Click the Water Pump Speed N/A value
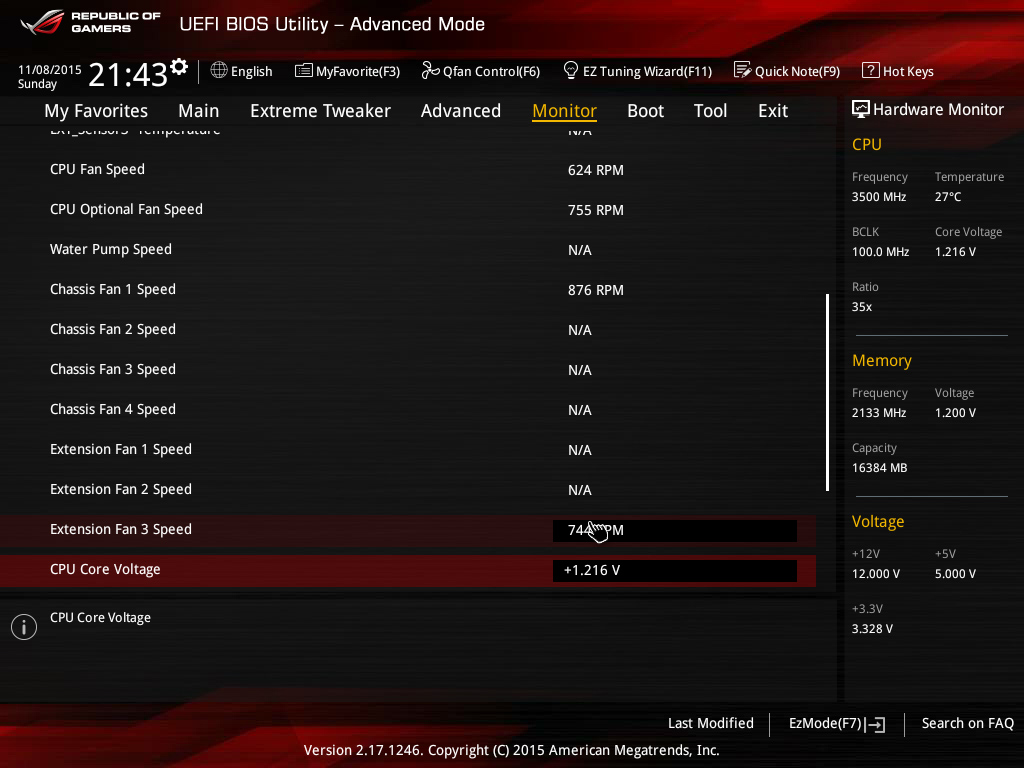Screen dimensions: 1024x768 (x=580, y=250)
